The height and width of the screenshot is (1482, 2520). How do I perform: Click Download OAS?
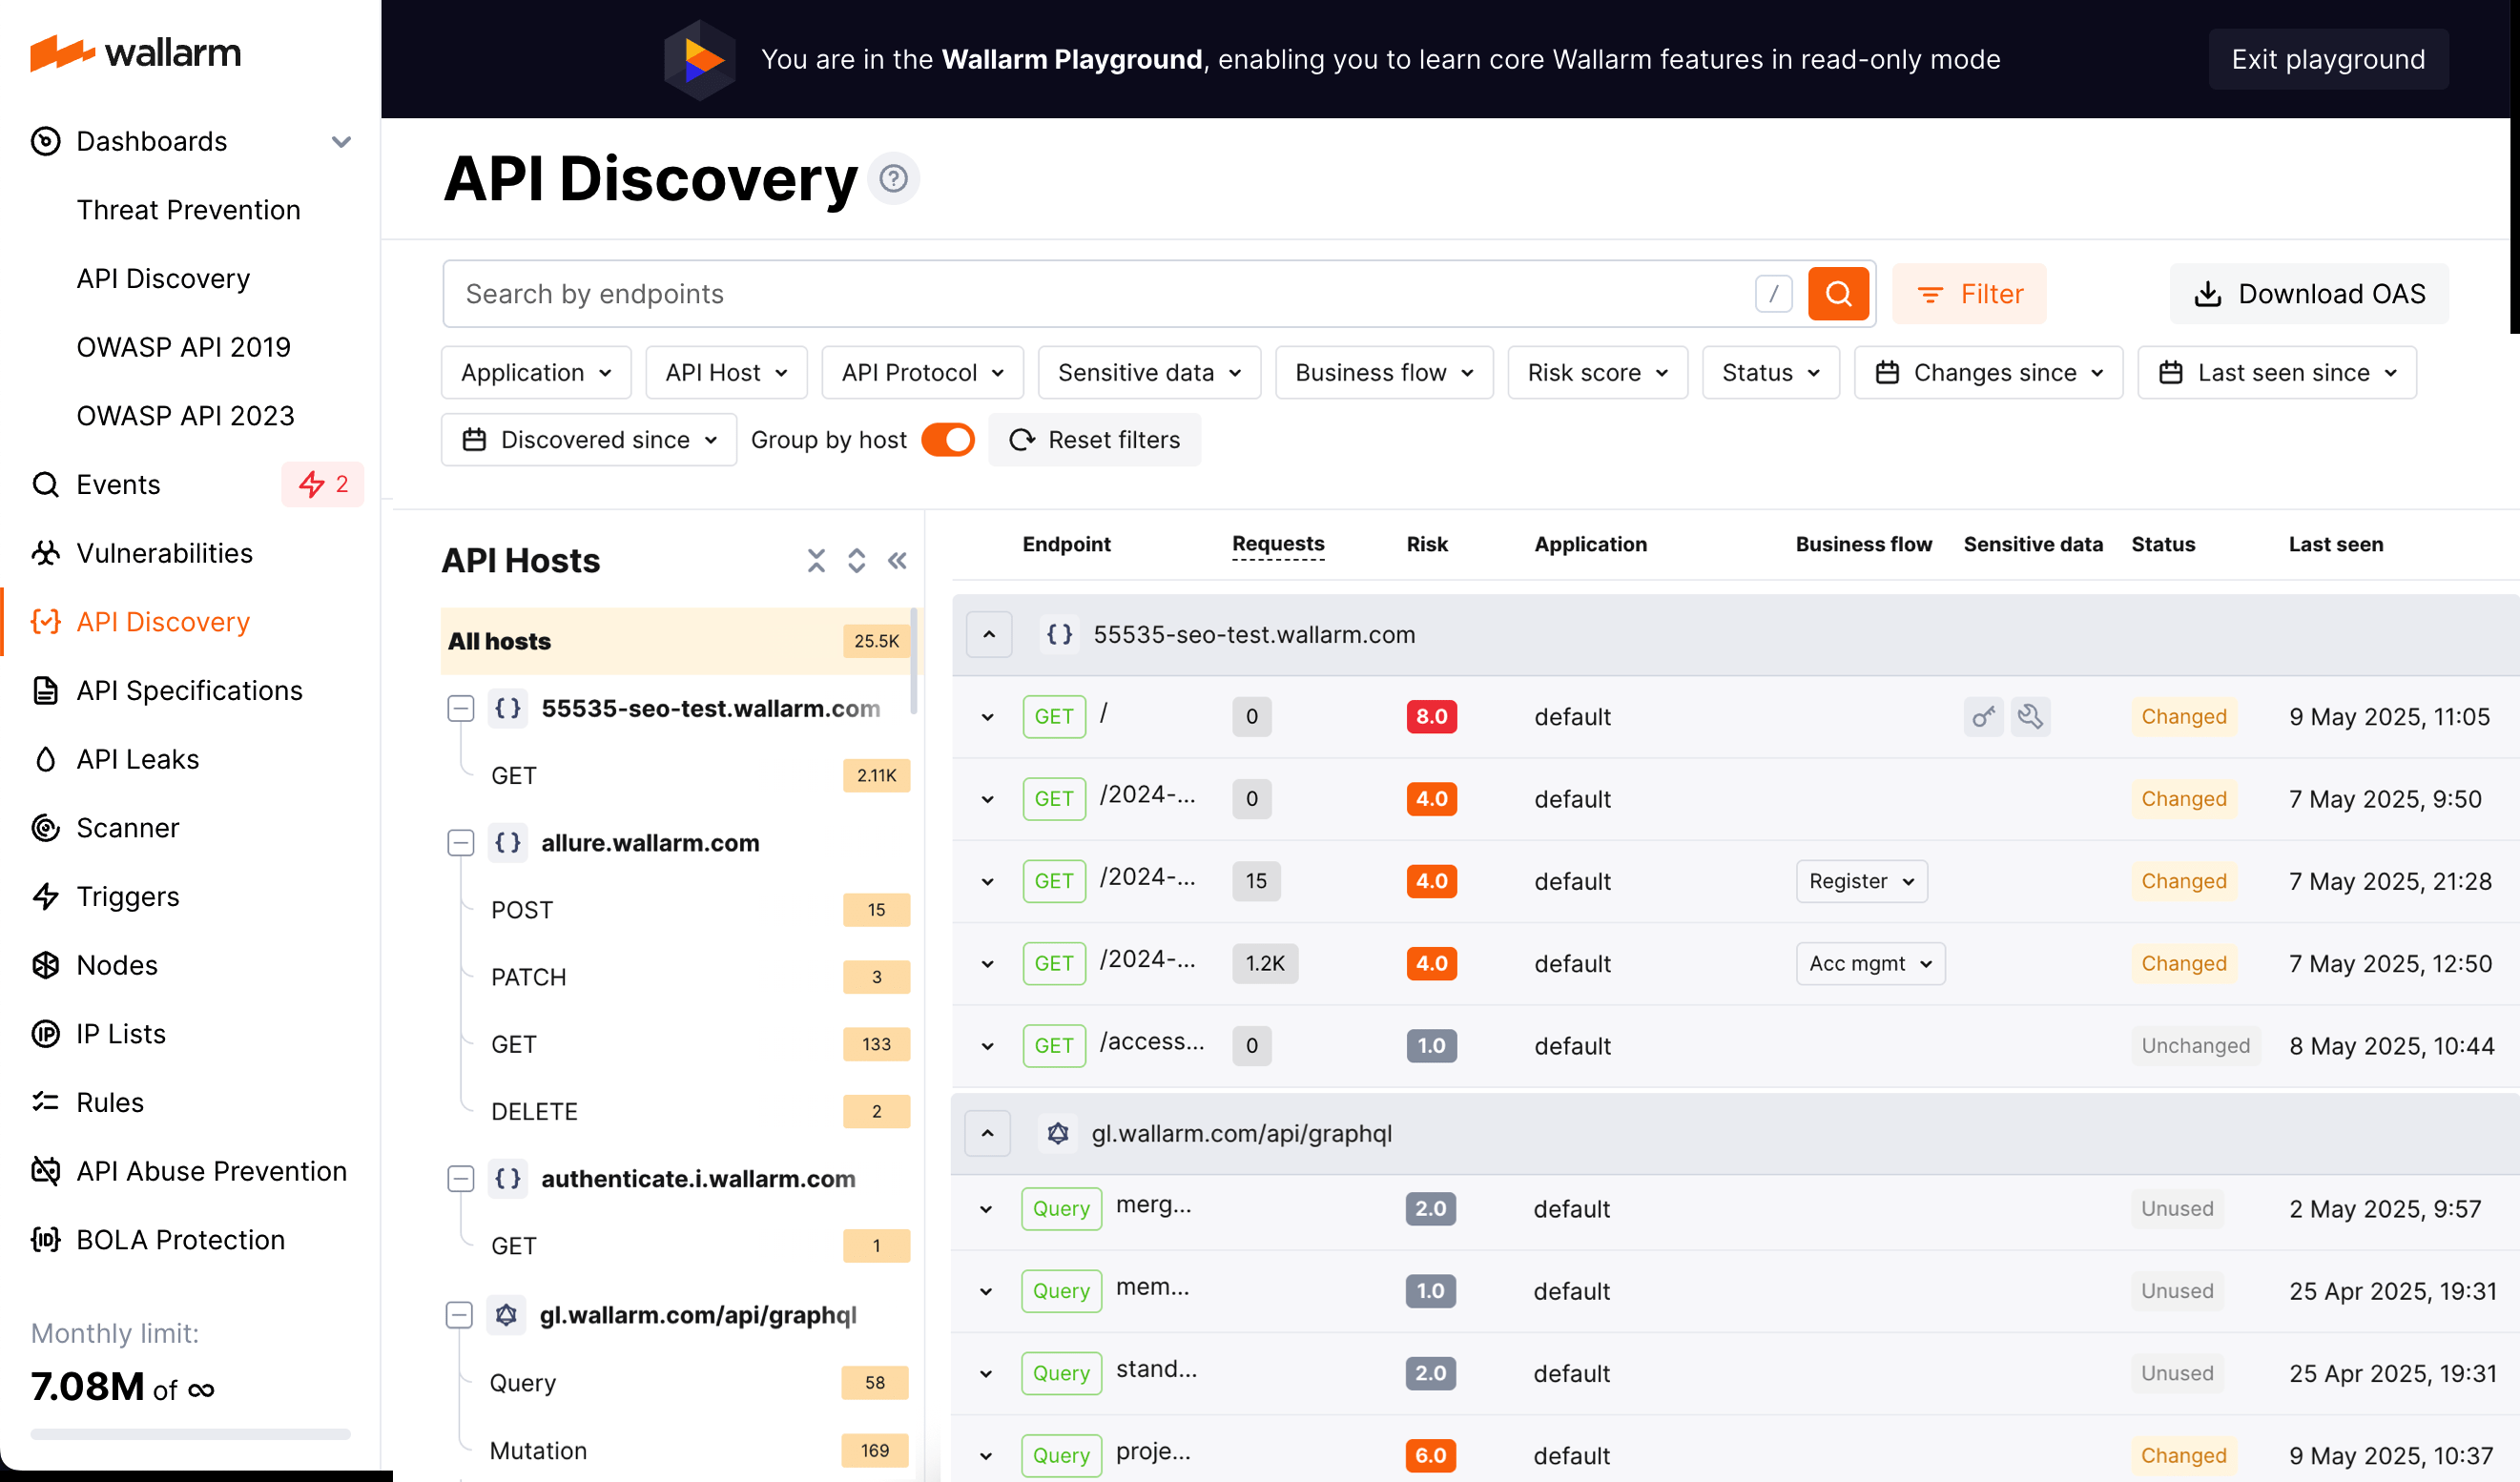tap(2308, 293)
